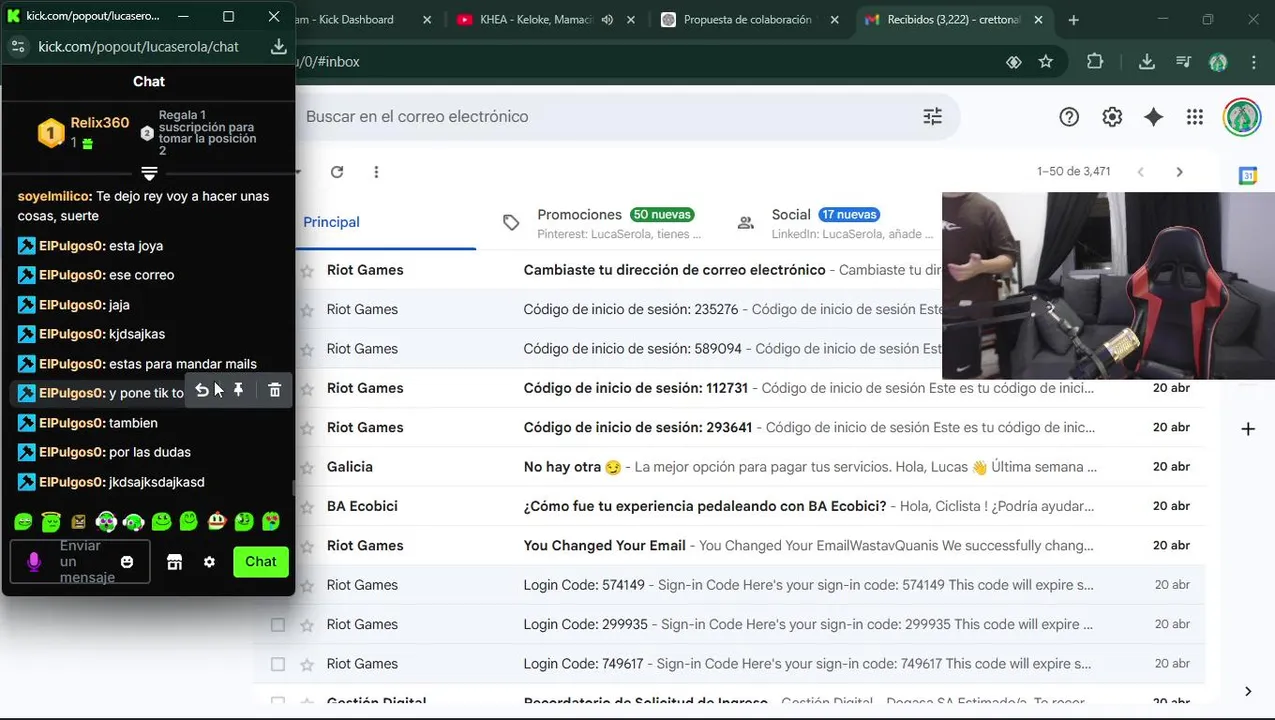Viewport: 1275px width, 720px height.
Task: Mute the KHEA tab via speaker icon
Action: (607, 20)
